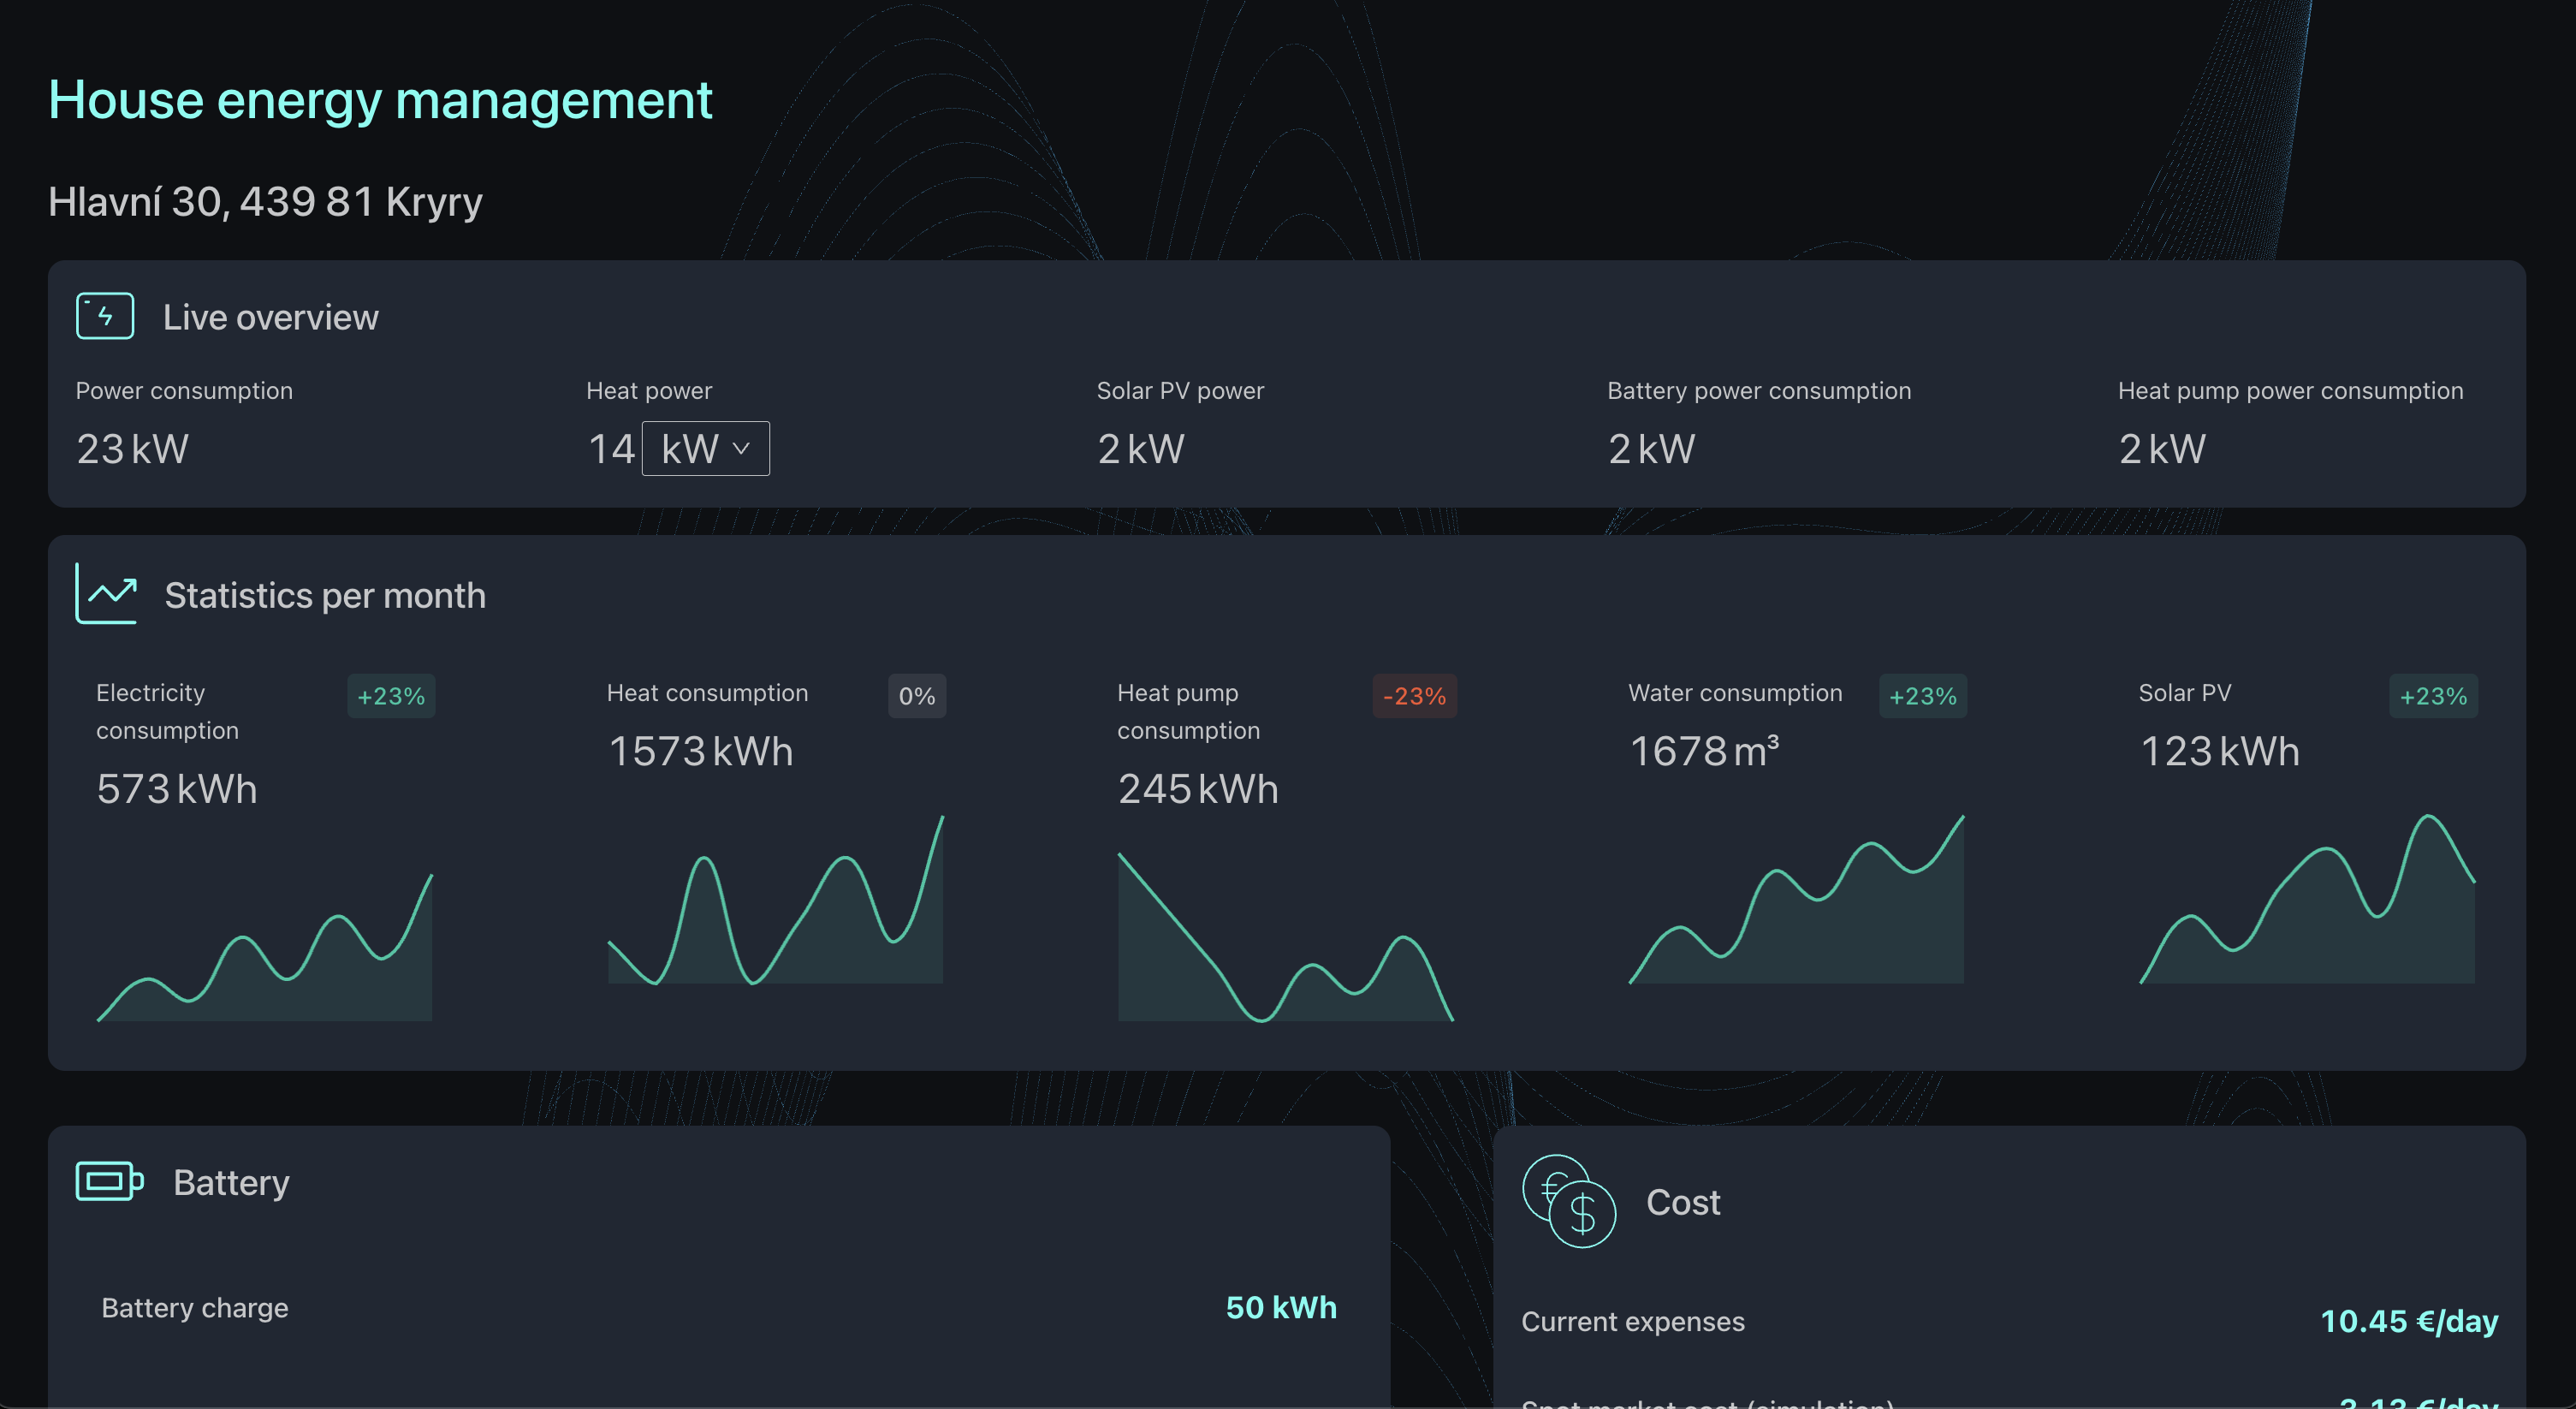The width and height of the screenshot is (2576, 1409).
Task: Click the Statistics per month chart icon
Action: [x=106, y=594]
